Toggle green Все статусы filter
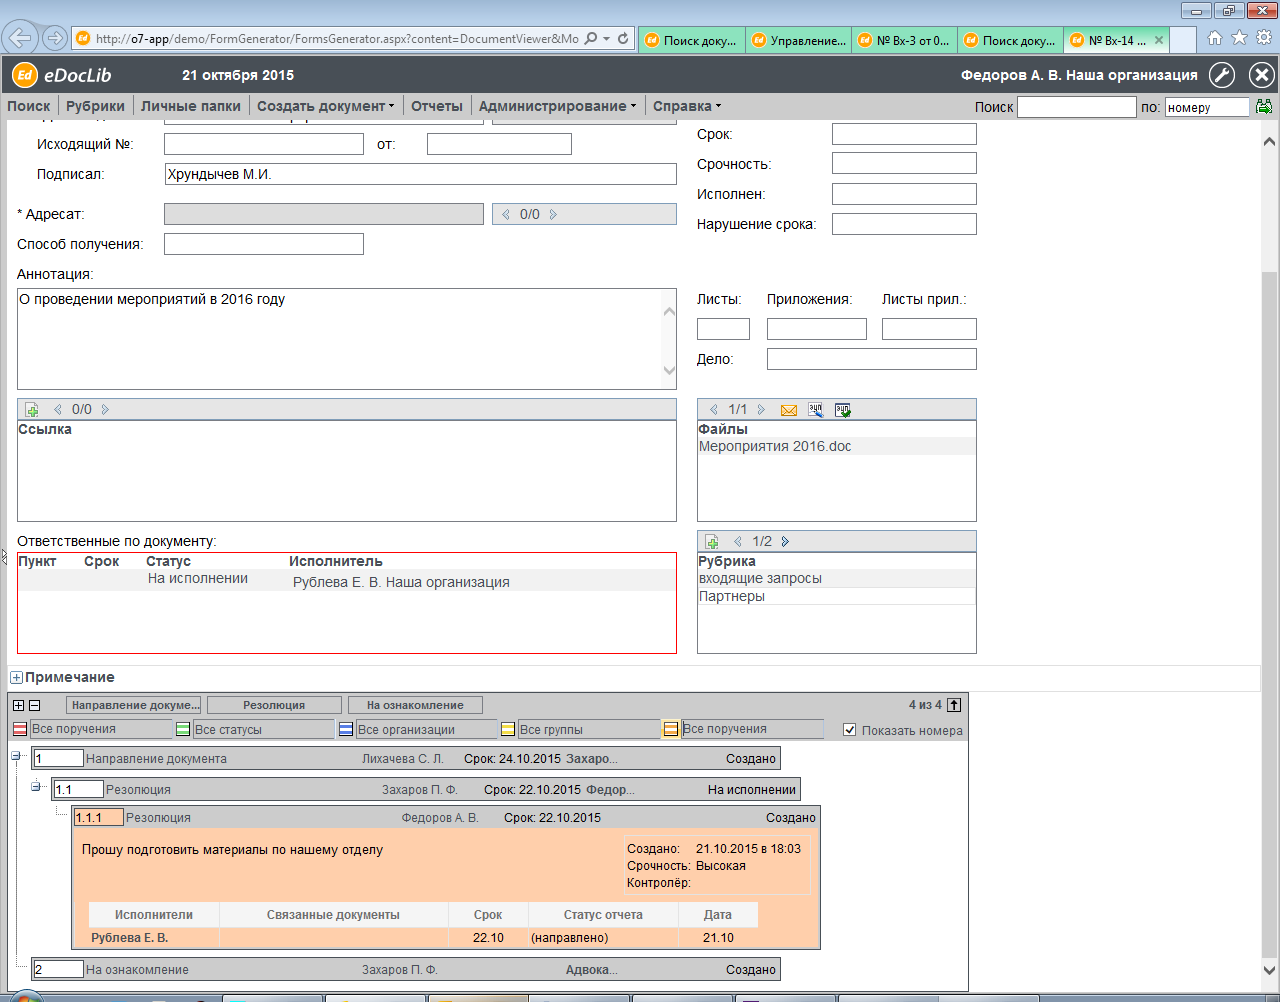The height and width of the screenshot is (1002, 1280). coord(183,730)
